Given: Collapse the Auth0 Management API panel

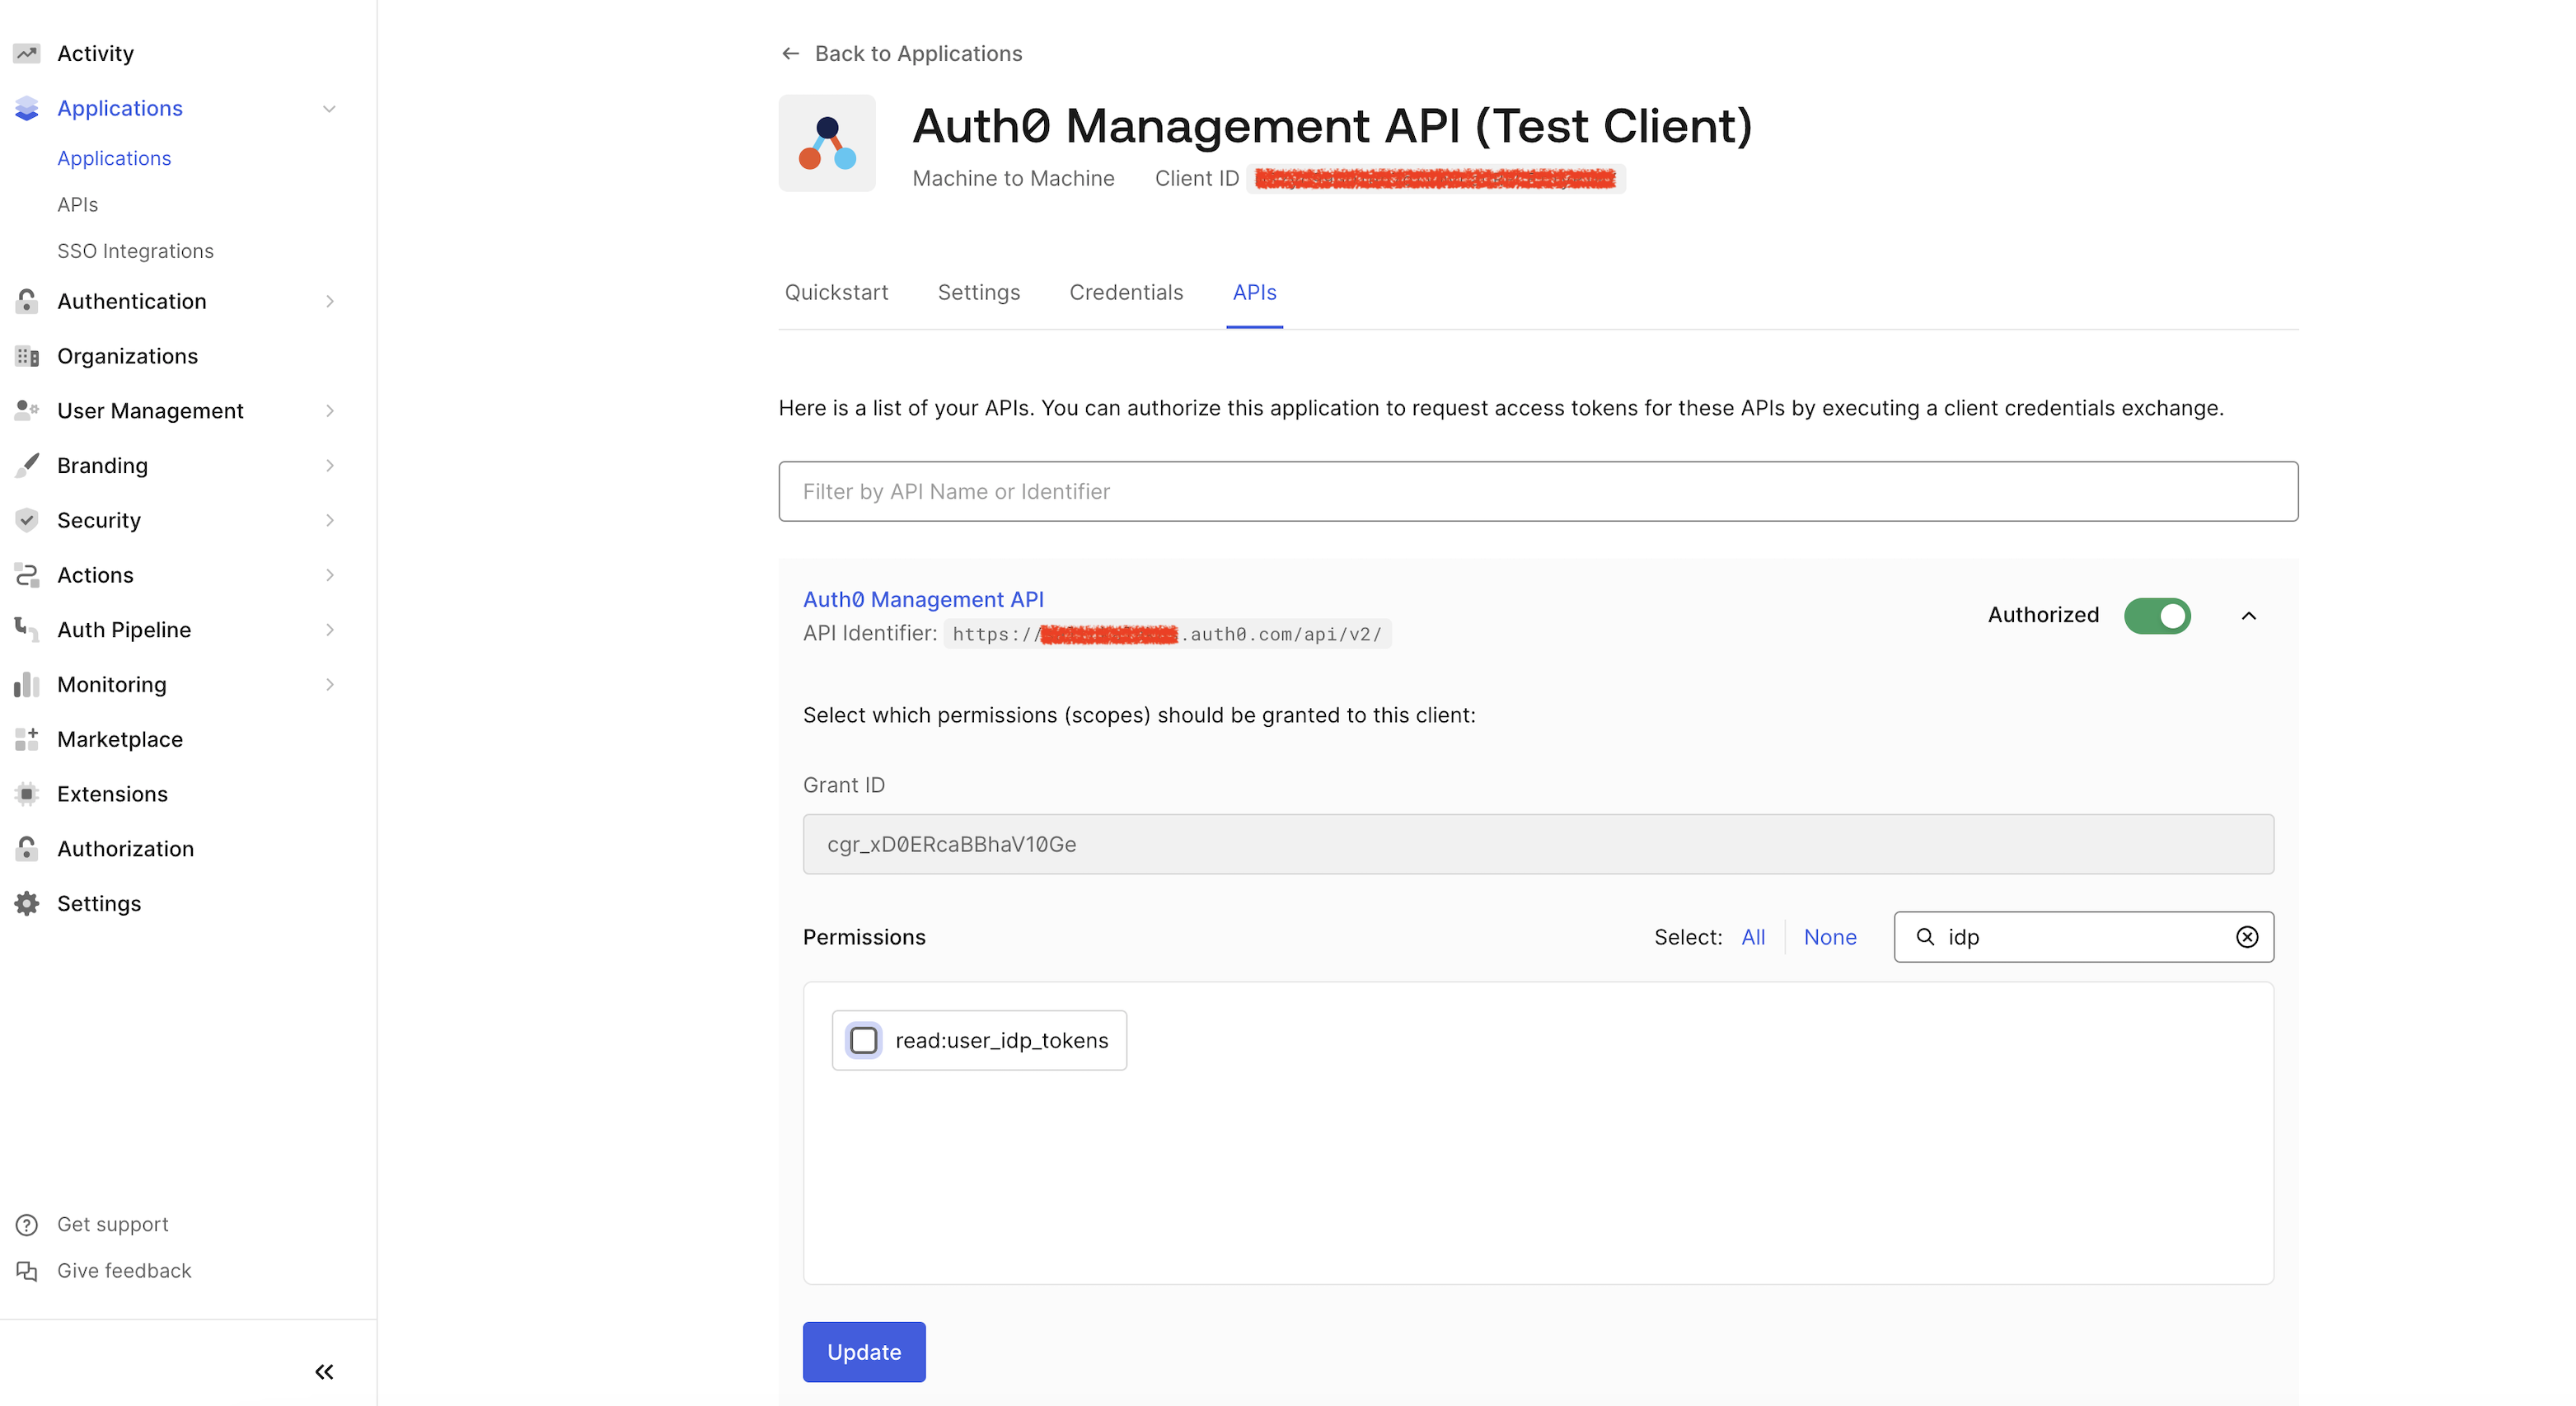Looking at the screenshot, I should [x=2249, y=615].
